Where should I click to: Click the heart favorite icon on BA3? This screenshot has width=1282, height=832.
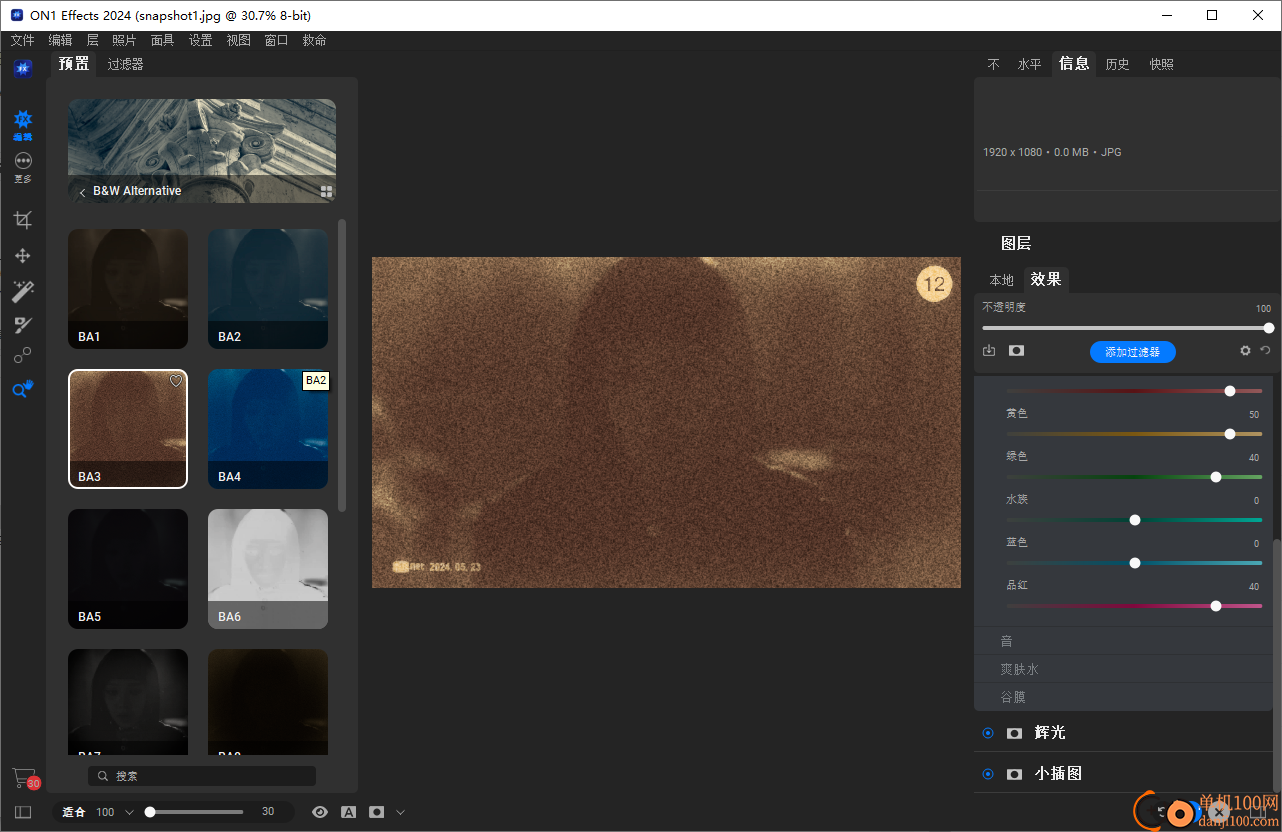pos(176,381)
